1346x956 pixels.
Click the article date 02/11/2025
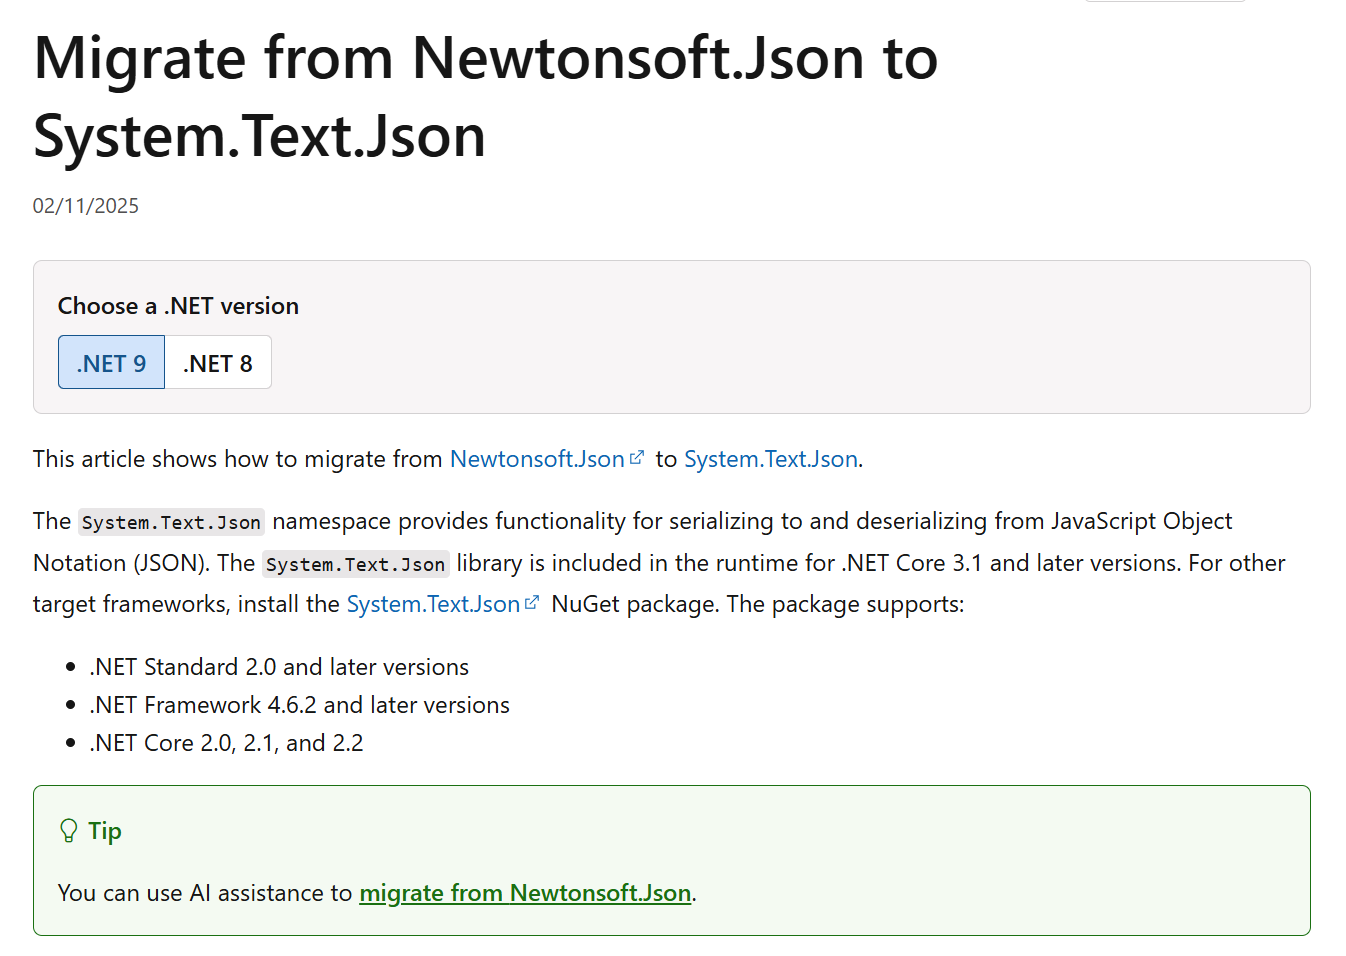86,206
